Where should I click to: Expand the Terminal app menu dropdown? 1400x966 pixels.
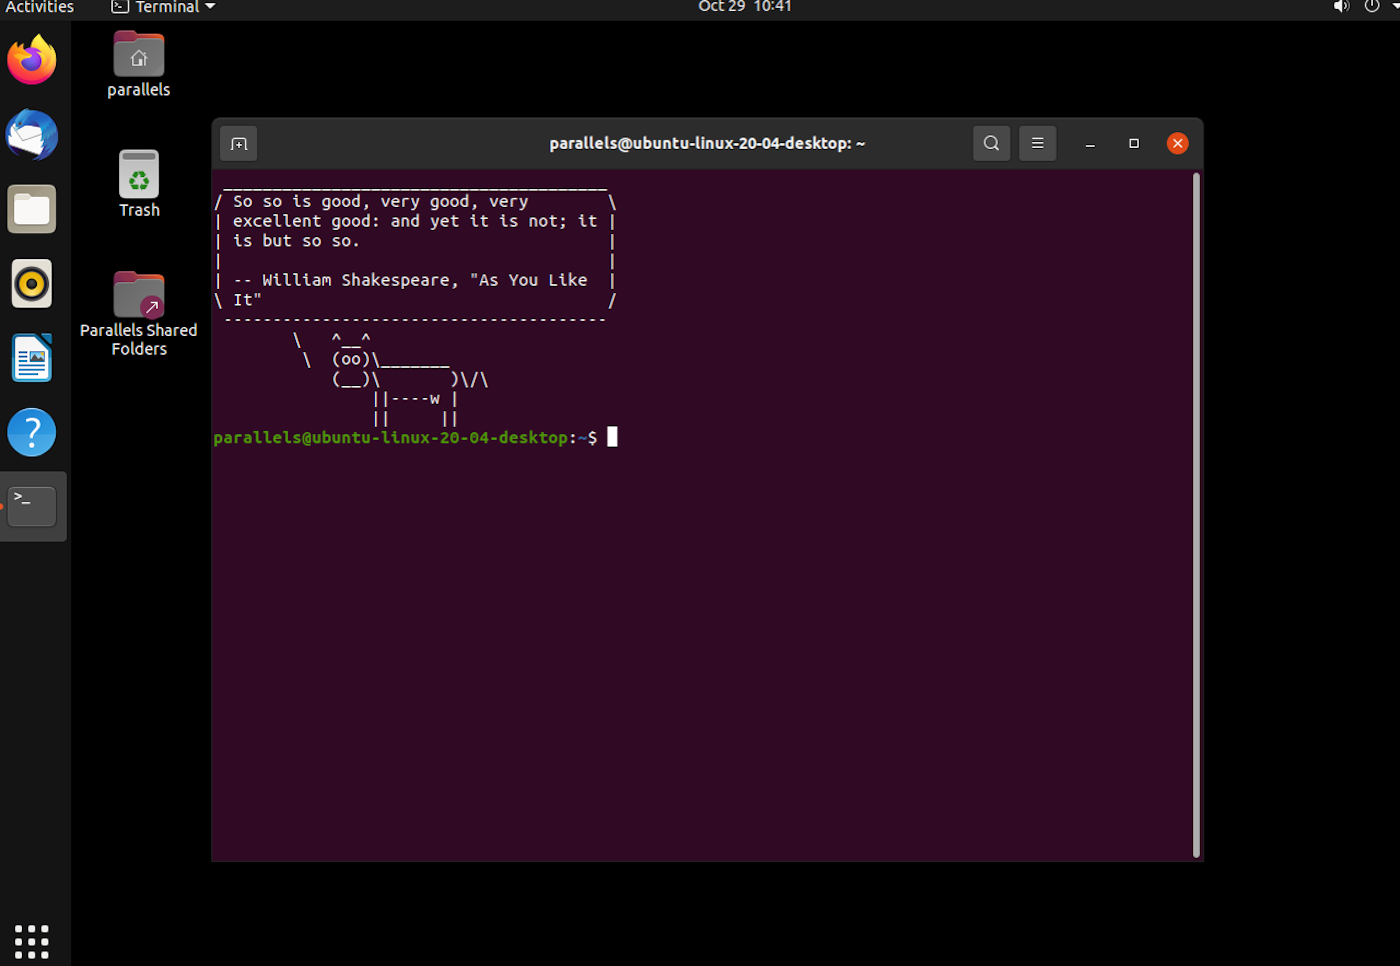(163, 7)
